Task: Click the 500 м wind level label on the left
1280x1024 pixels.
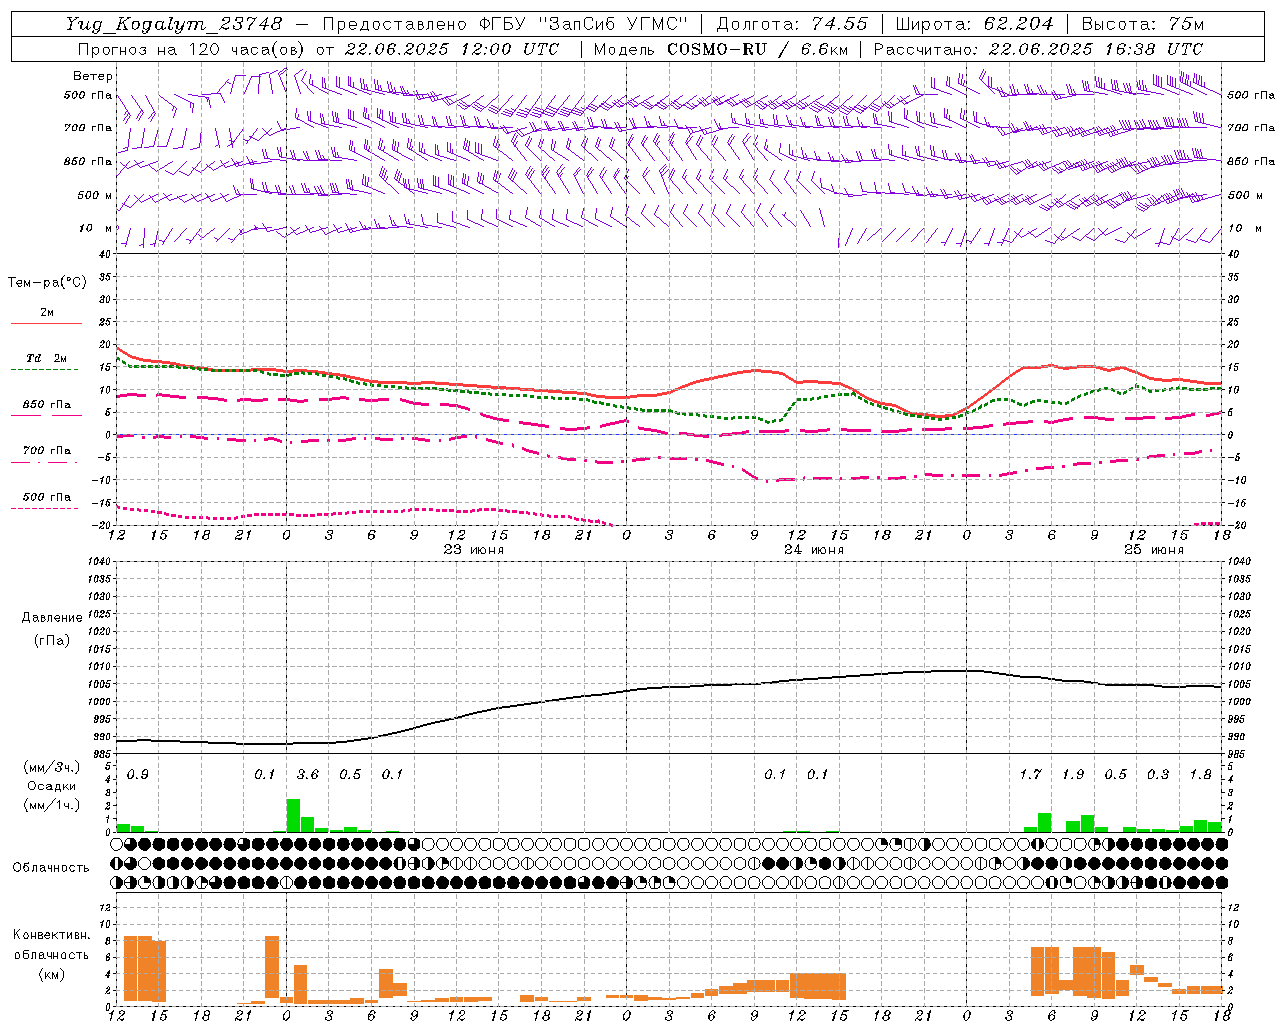Action: (x=95, y=195)
